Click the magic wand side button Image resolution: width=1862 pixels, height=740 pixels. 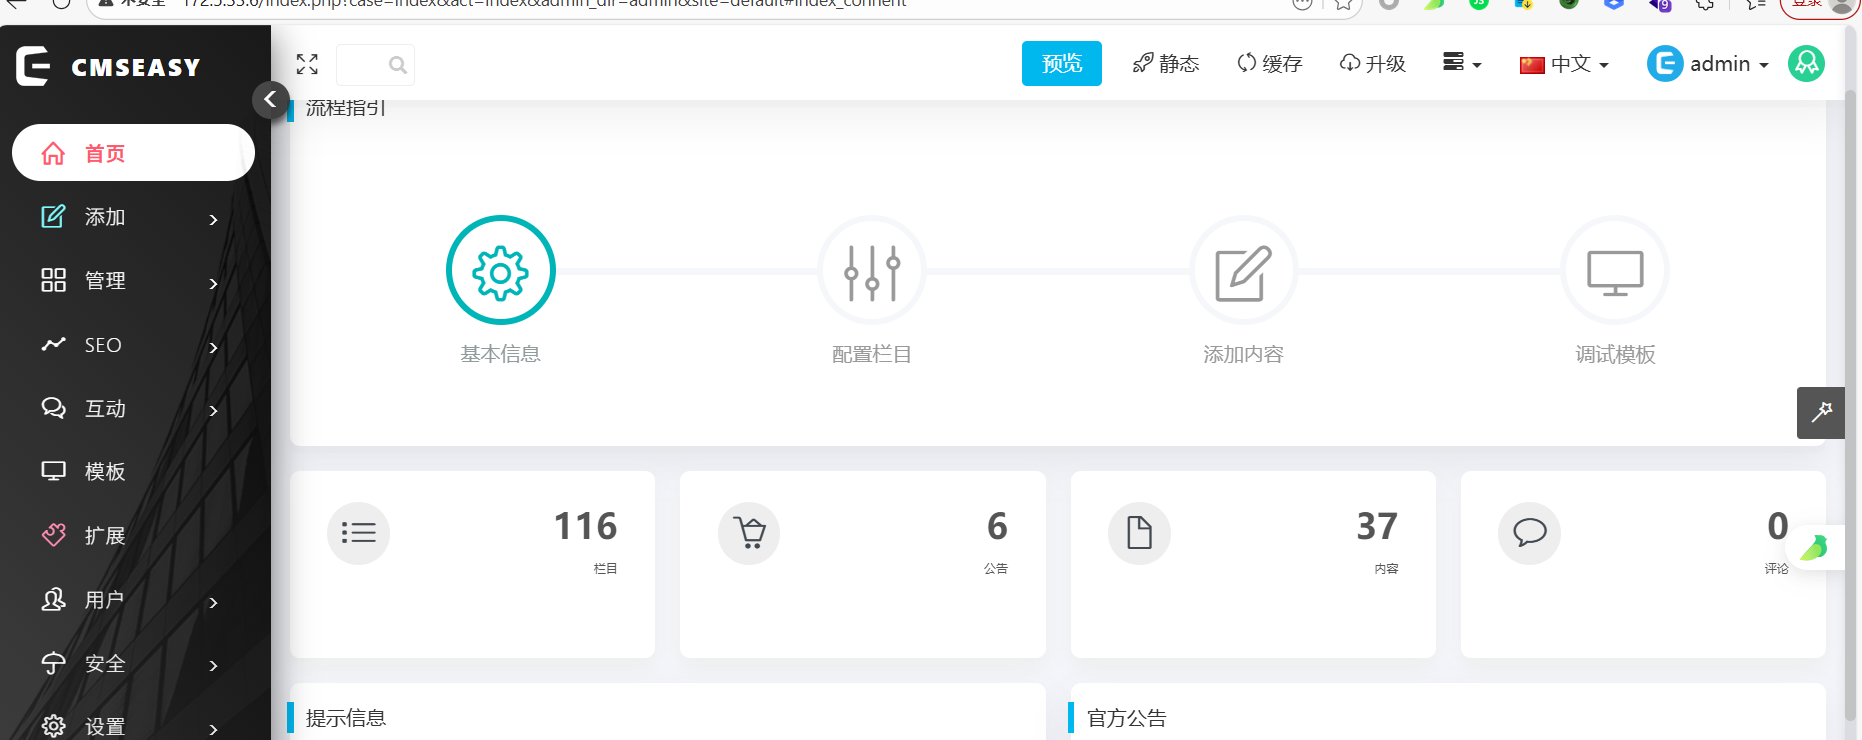coord(1820,412)
